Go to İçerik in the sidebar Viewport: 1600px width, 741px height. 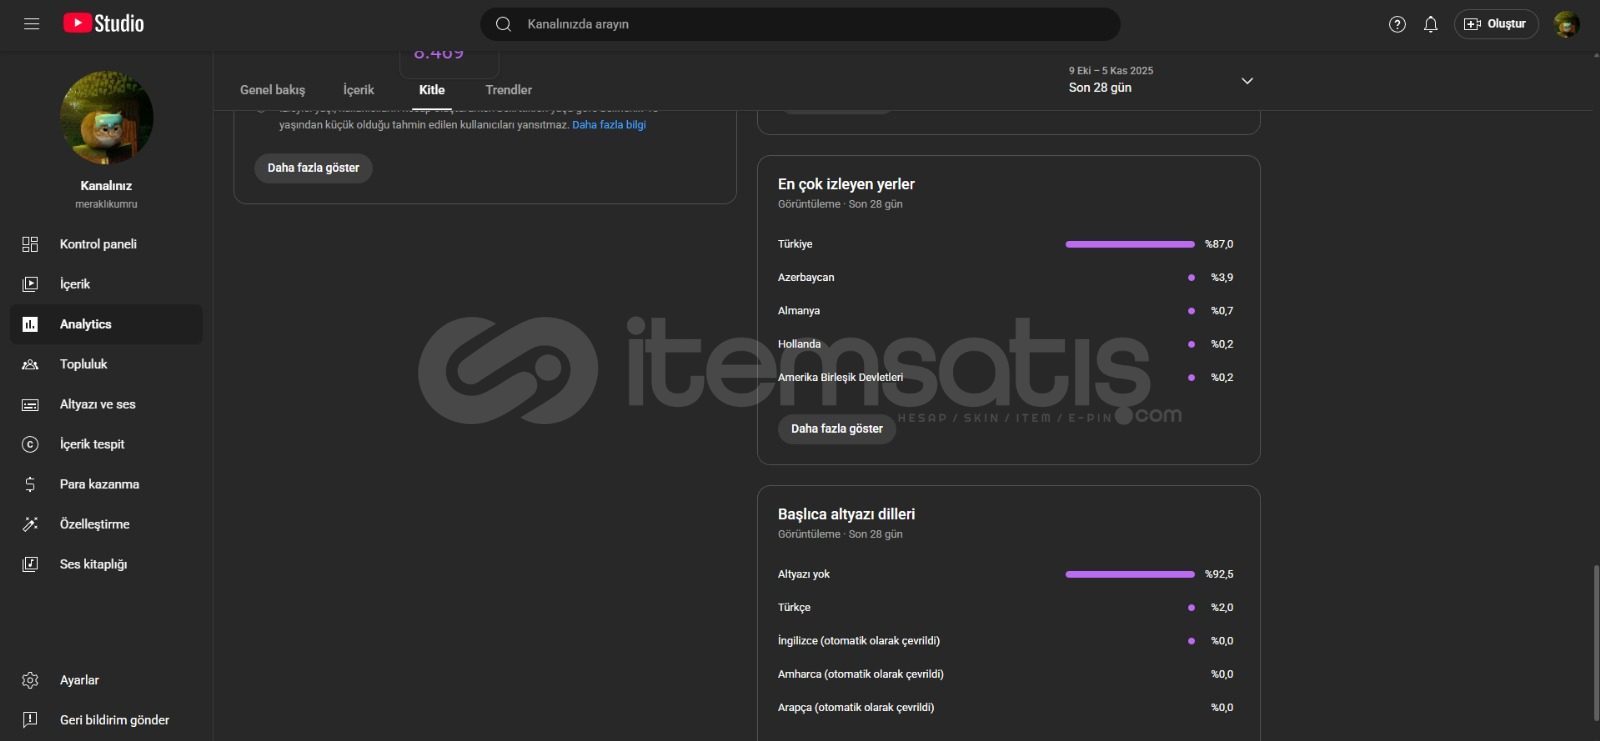(x=75, y=284)
